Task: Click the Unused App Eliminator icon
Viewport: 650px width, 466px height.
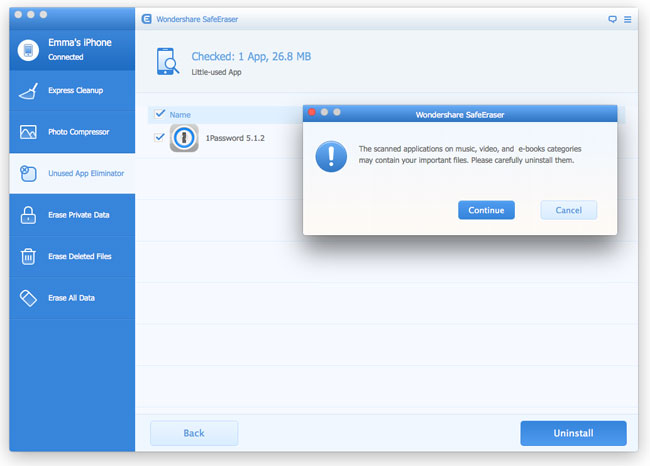Action: pos(28,173)
